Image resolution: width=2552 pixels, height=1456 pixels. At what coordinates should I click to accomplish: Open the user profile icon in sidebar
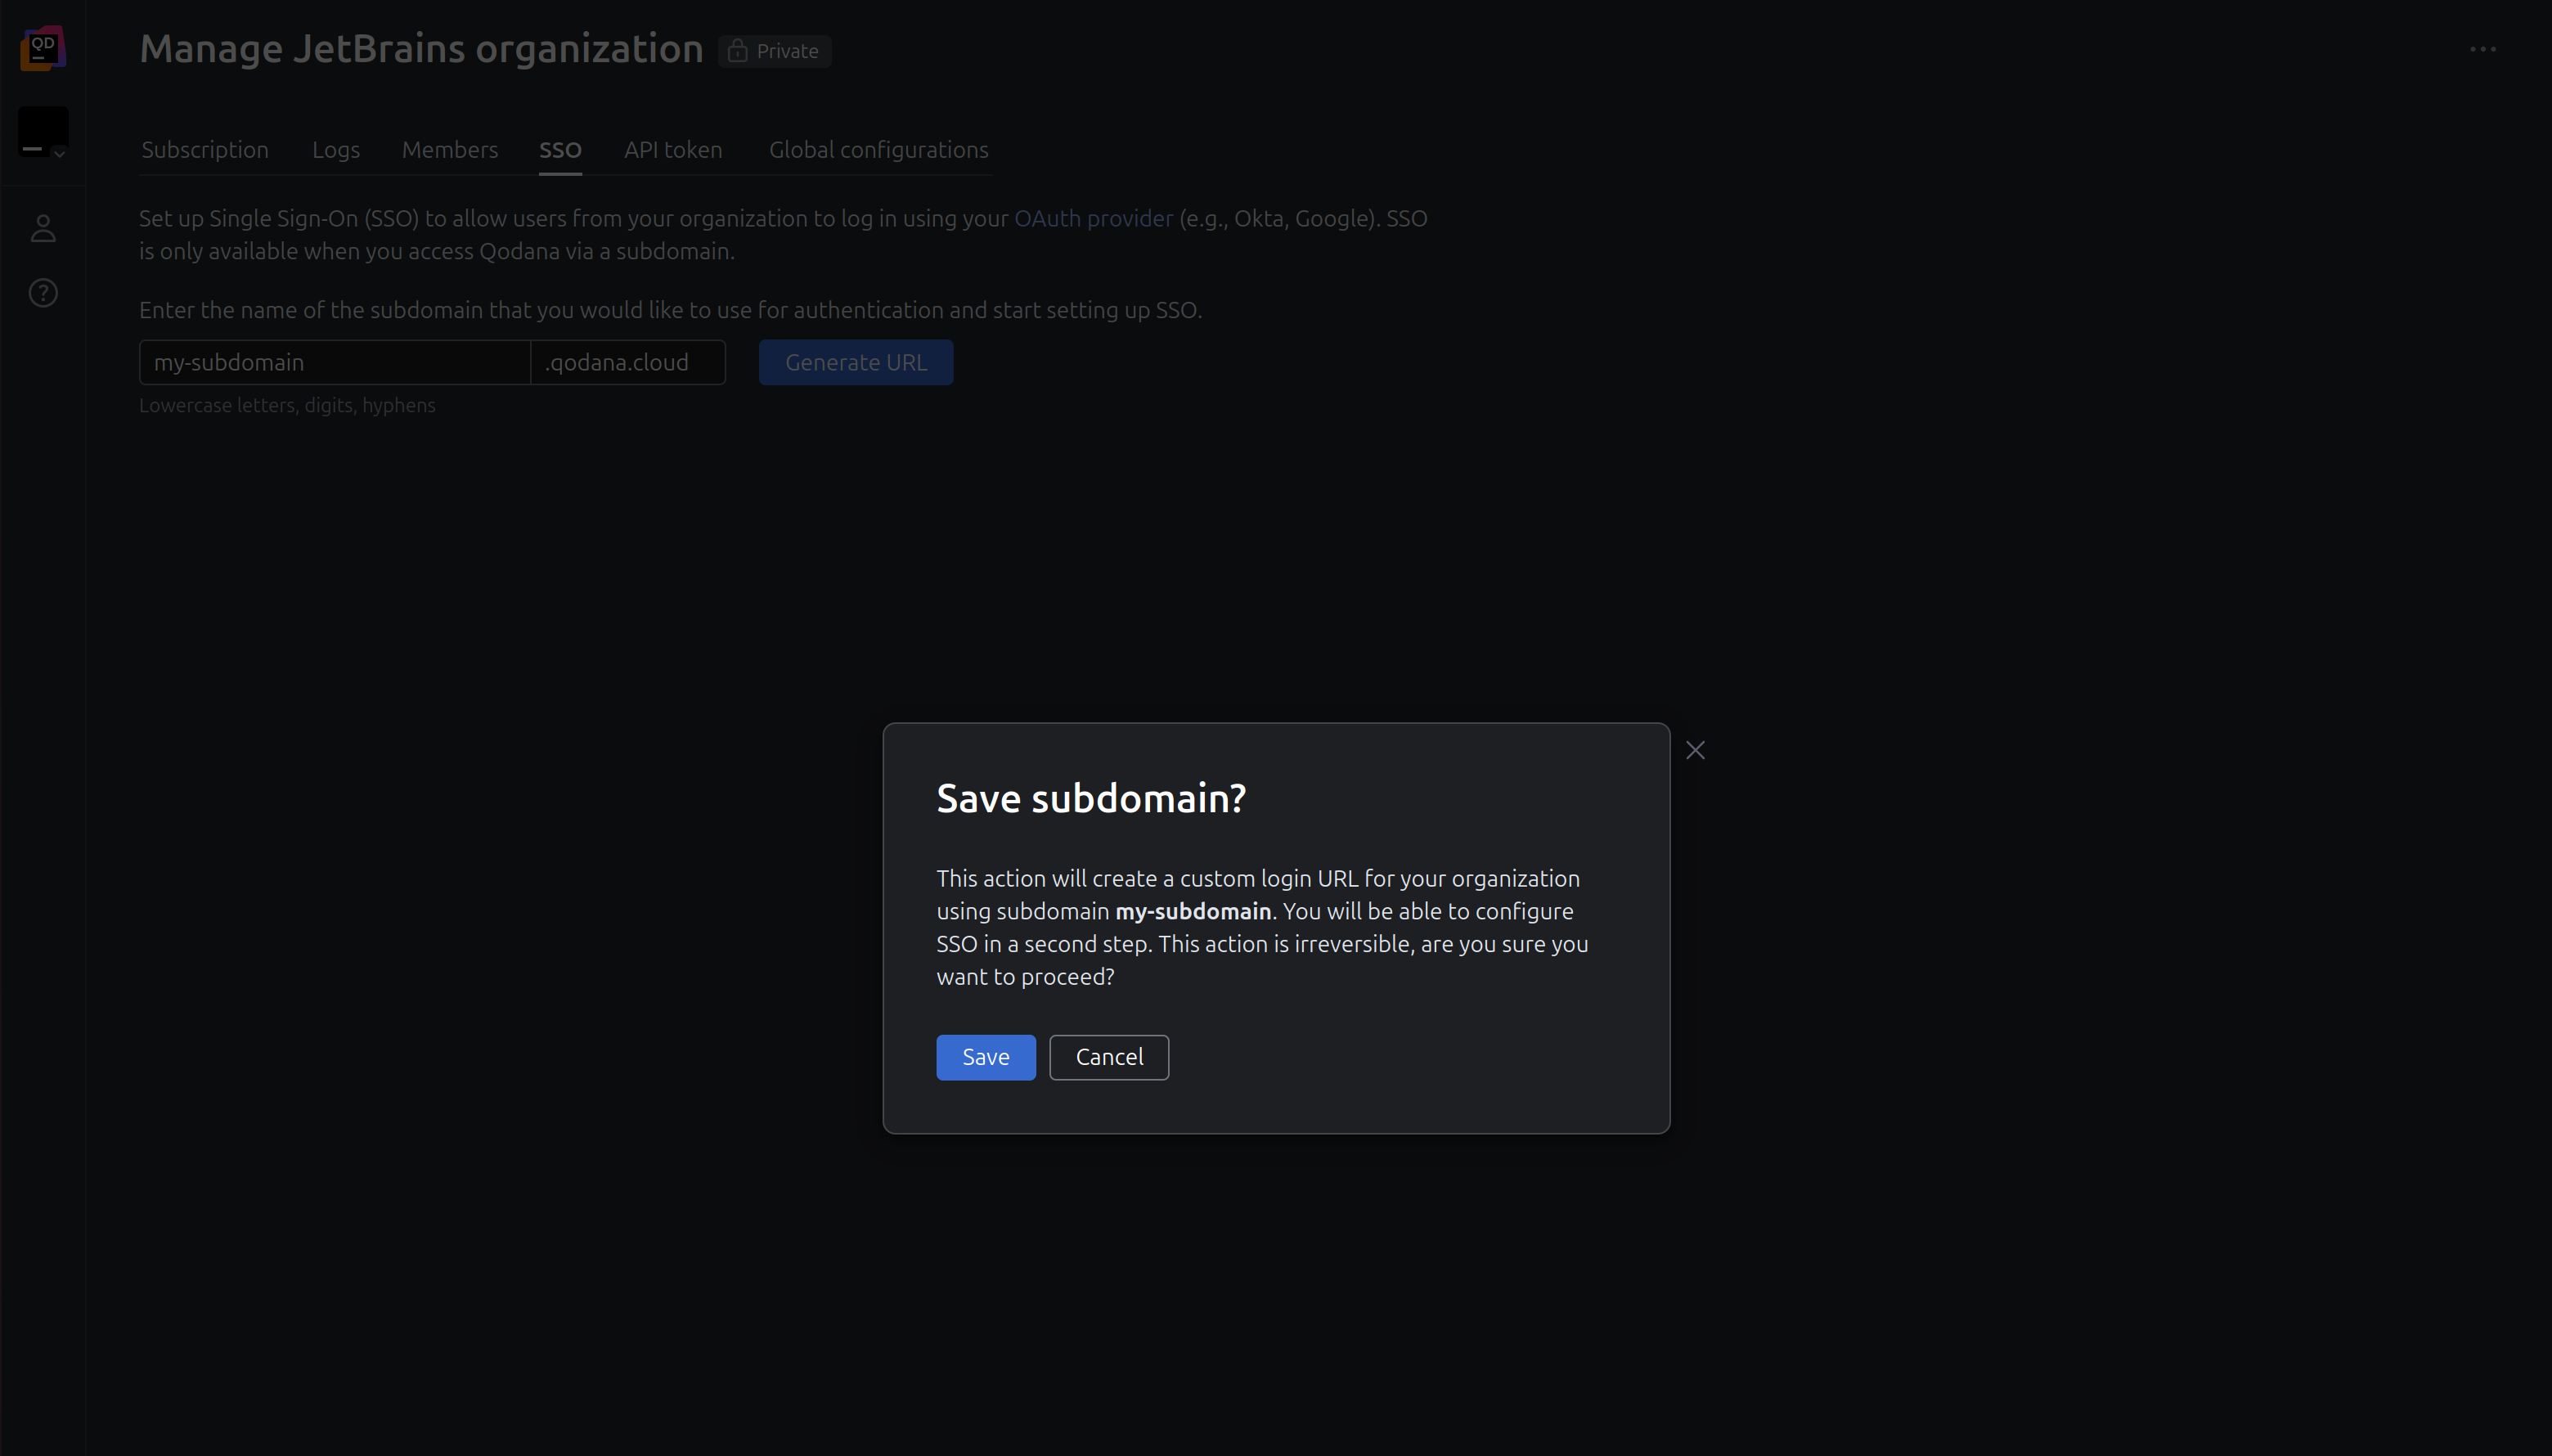(43, 228)
